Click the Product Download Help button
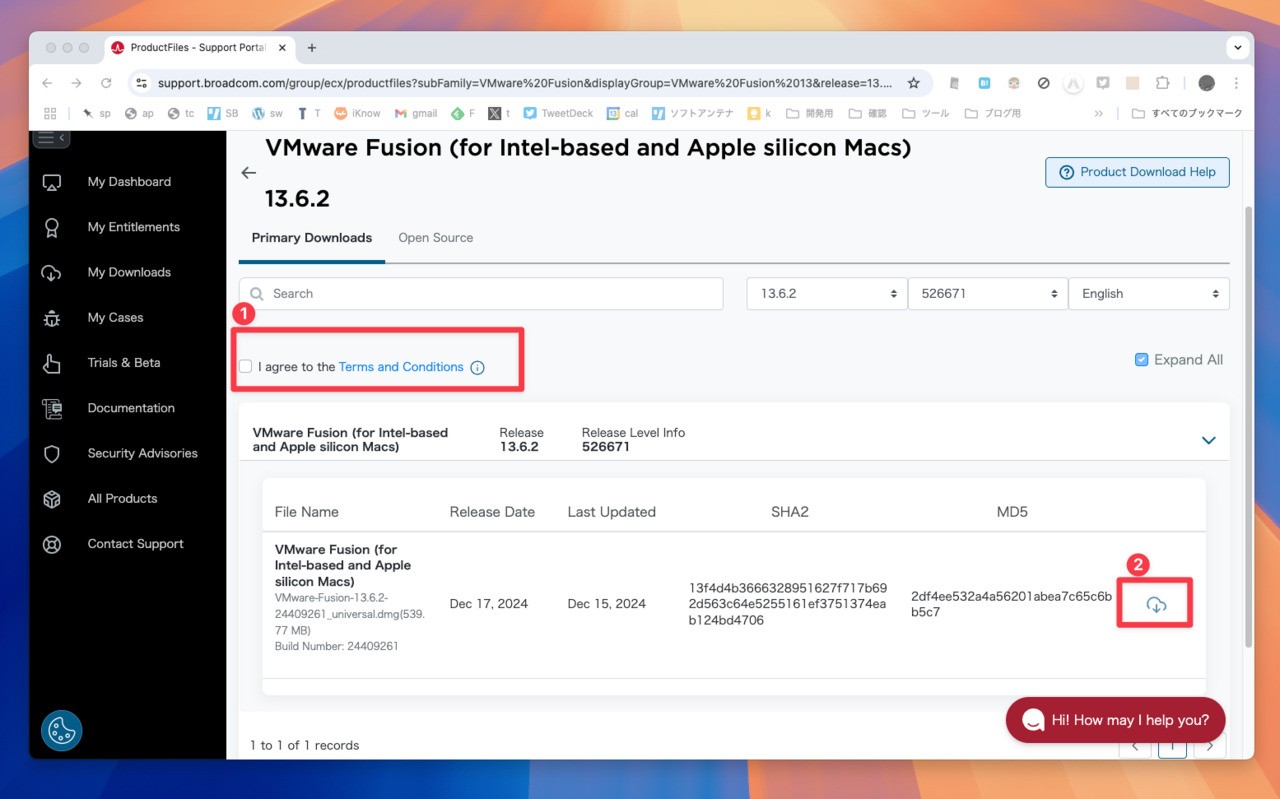 (x=1137, y=172)
